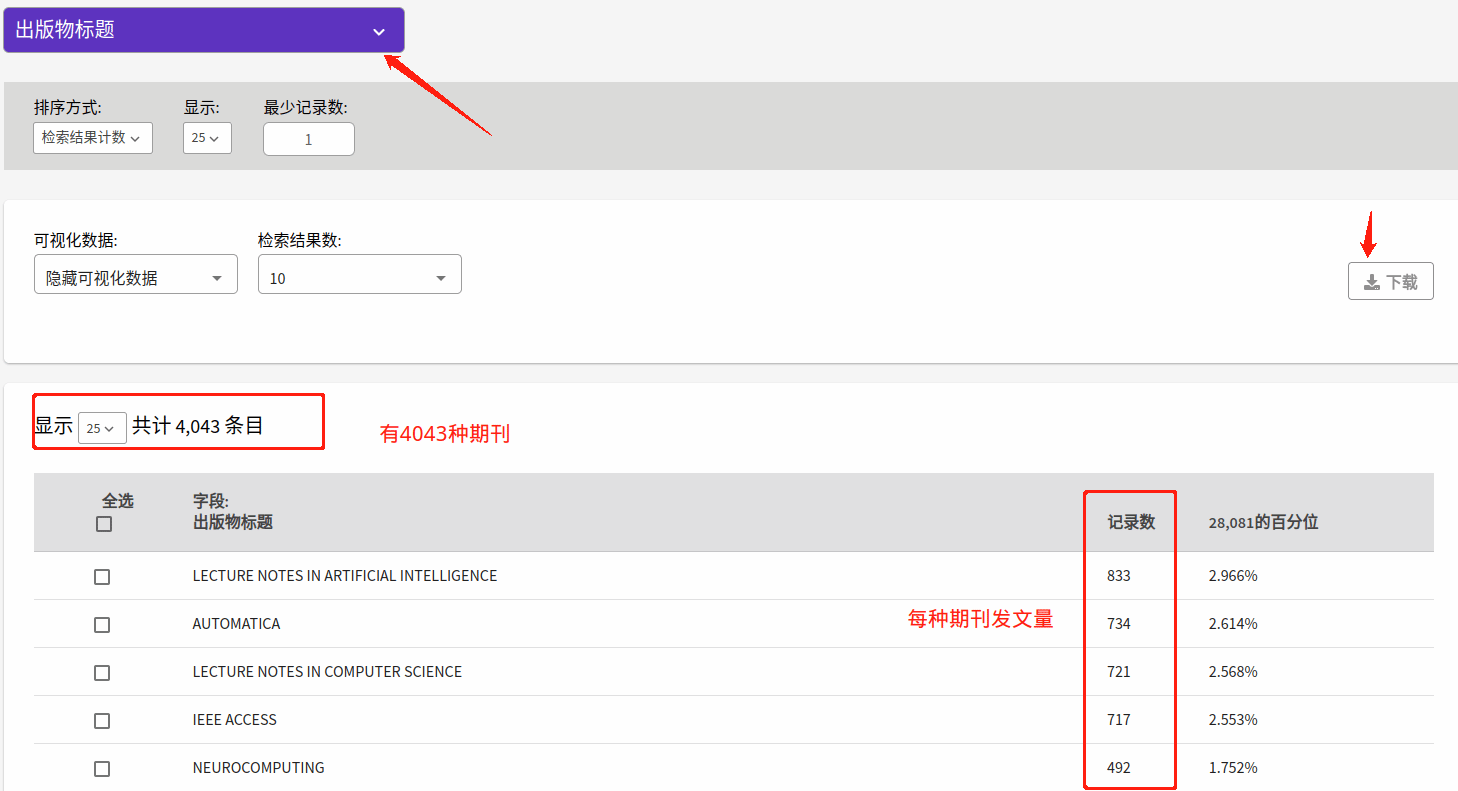Click the percentage 2.553%
The width and height of the screenshot is (1458, 791).
tap(1233, 720)
